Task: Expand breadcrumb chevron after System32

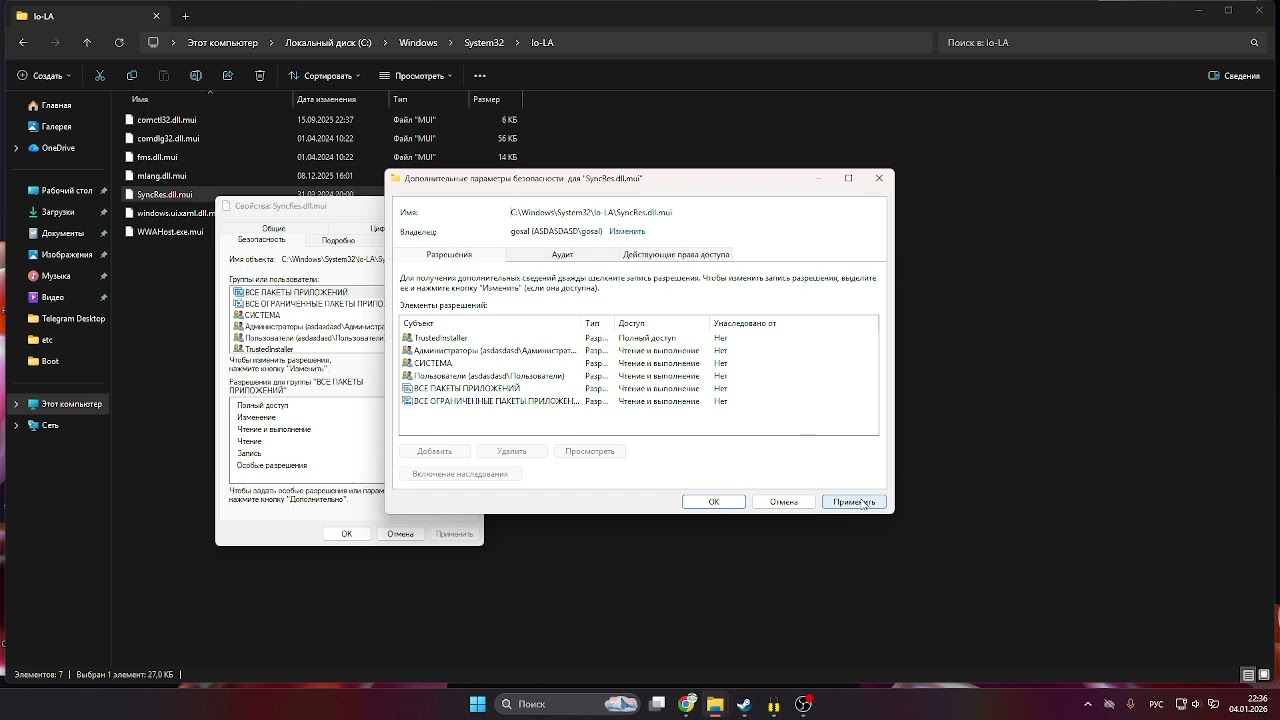Action: (x=517, y=43)
